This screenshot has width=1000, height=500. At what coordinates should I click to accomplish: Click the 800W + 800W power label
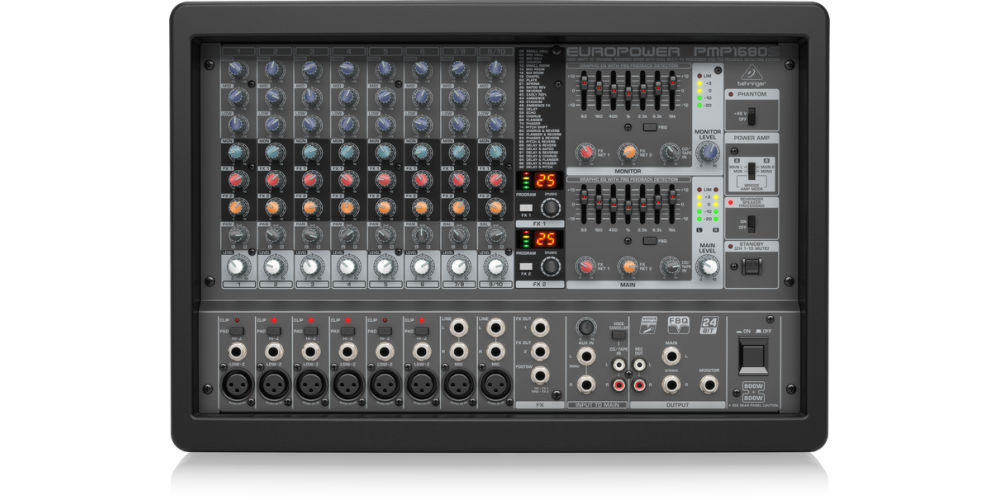(753, 392)
